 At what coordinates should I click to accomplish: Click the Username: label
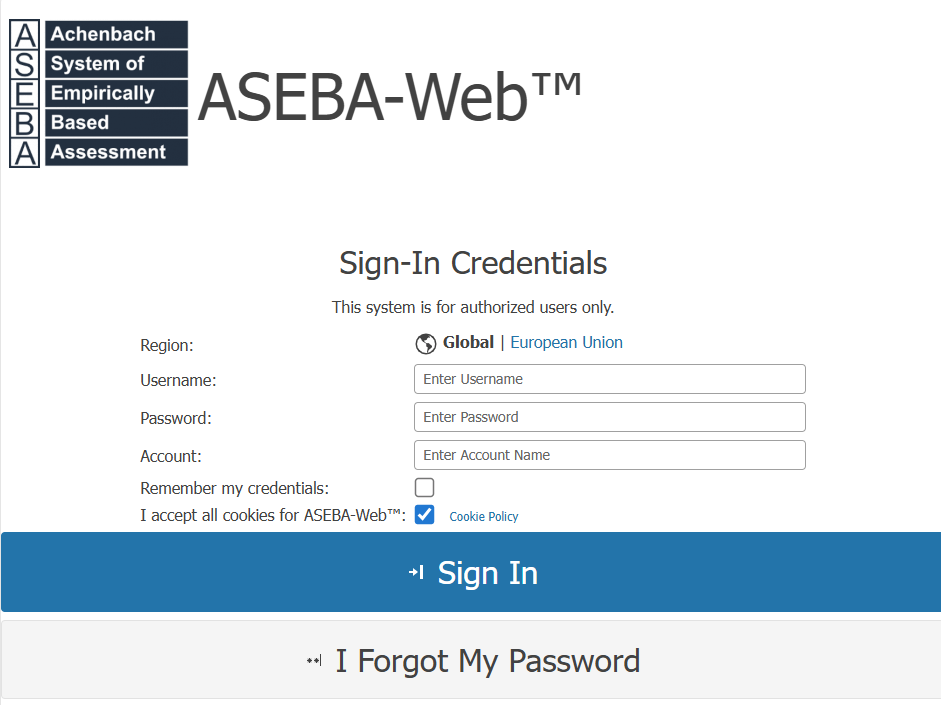178,380
